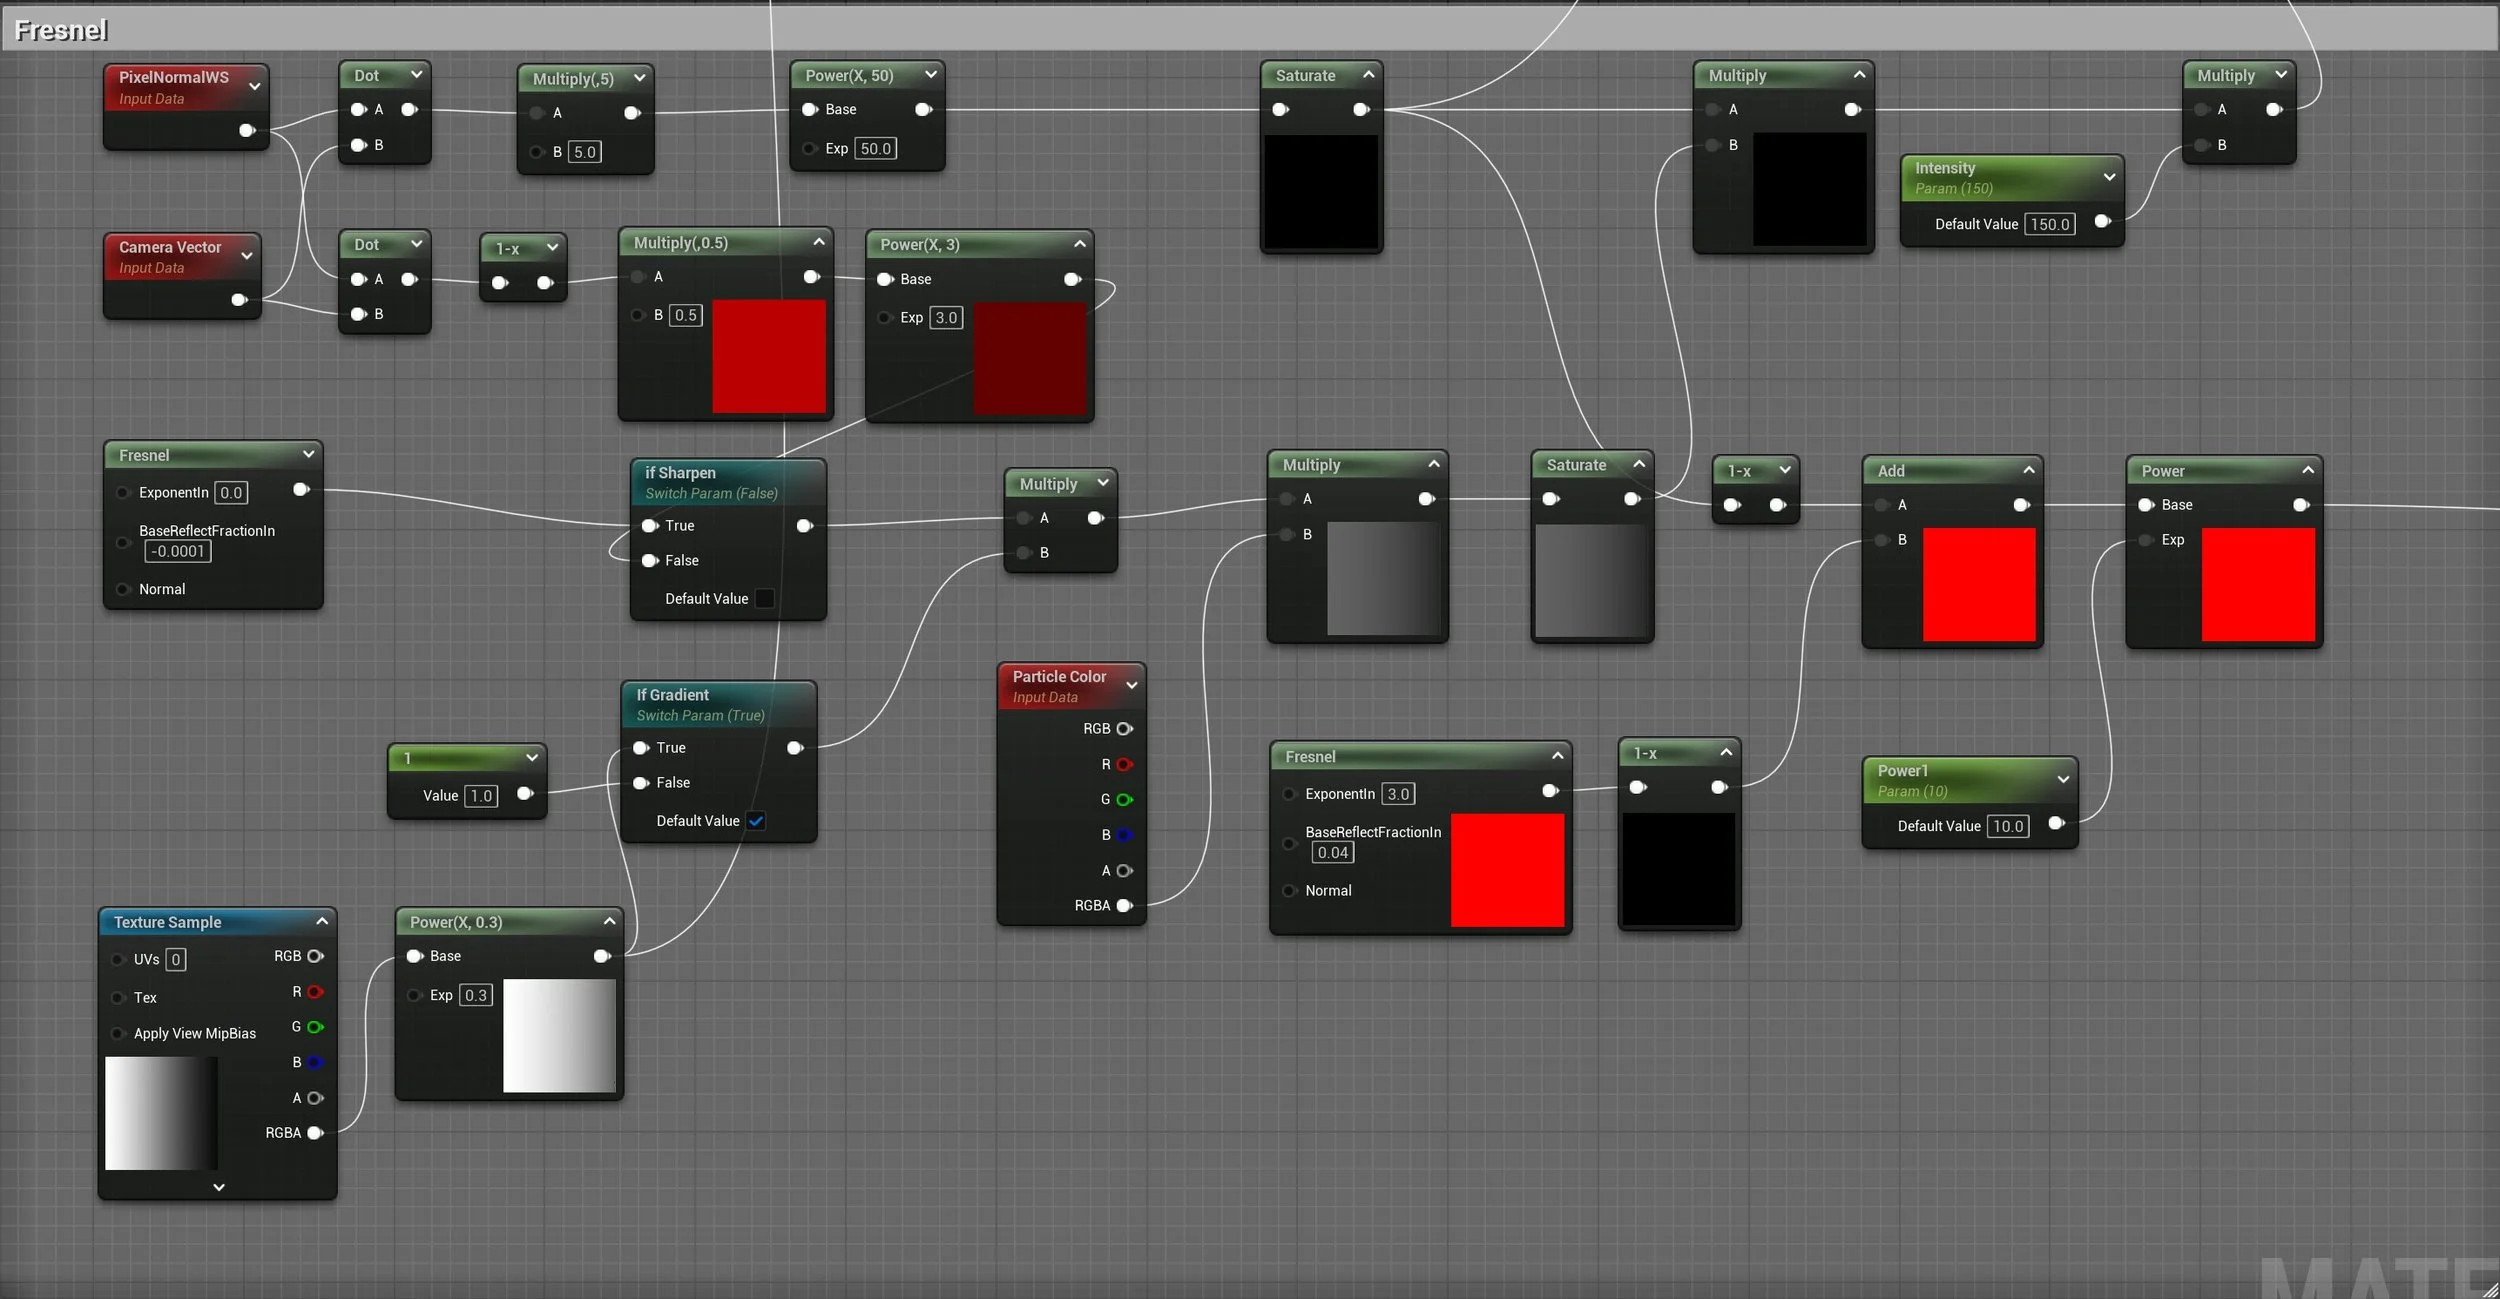Click Intensity parameter output pin
The height and width of the screenshot is (1299, 2500).
2102,221
